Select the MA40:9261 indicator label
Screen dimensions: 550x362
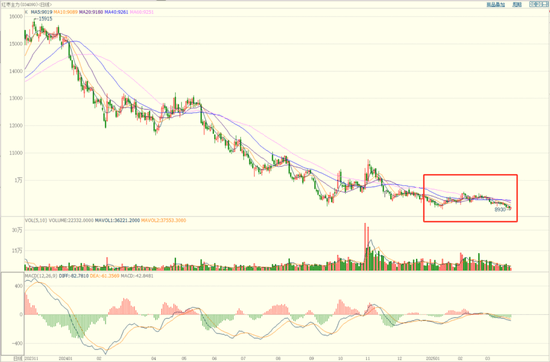(116, 12)
